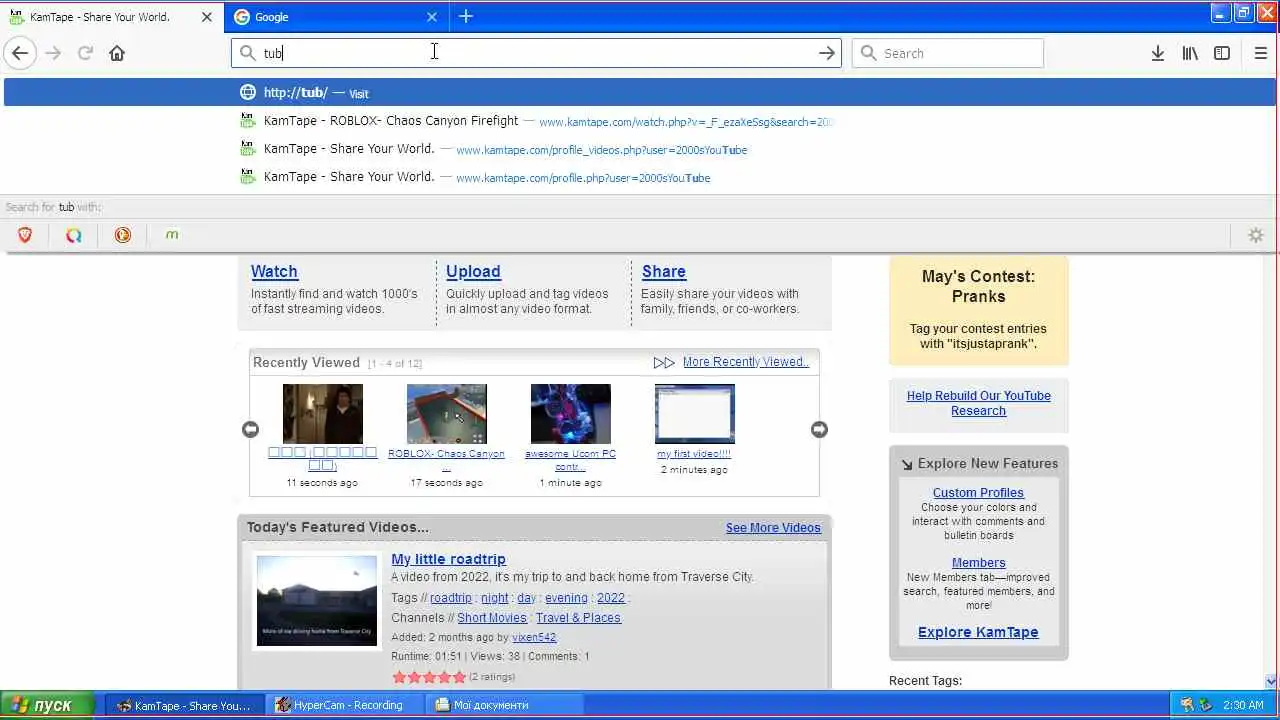This screenshot has width=1280, height=720.
Task: Click the five-star rating on My little roadtrip
Action: pos(429,677)
